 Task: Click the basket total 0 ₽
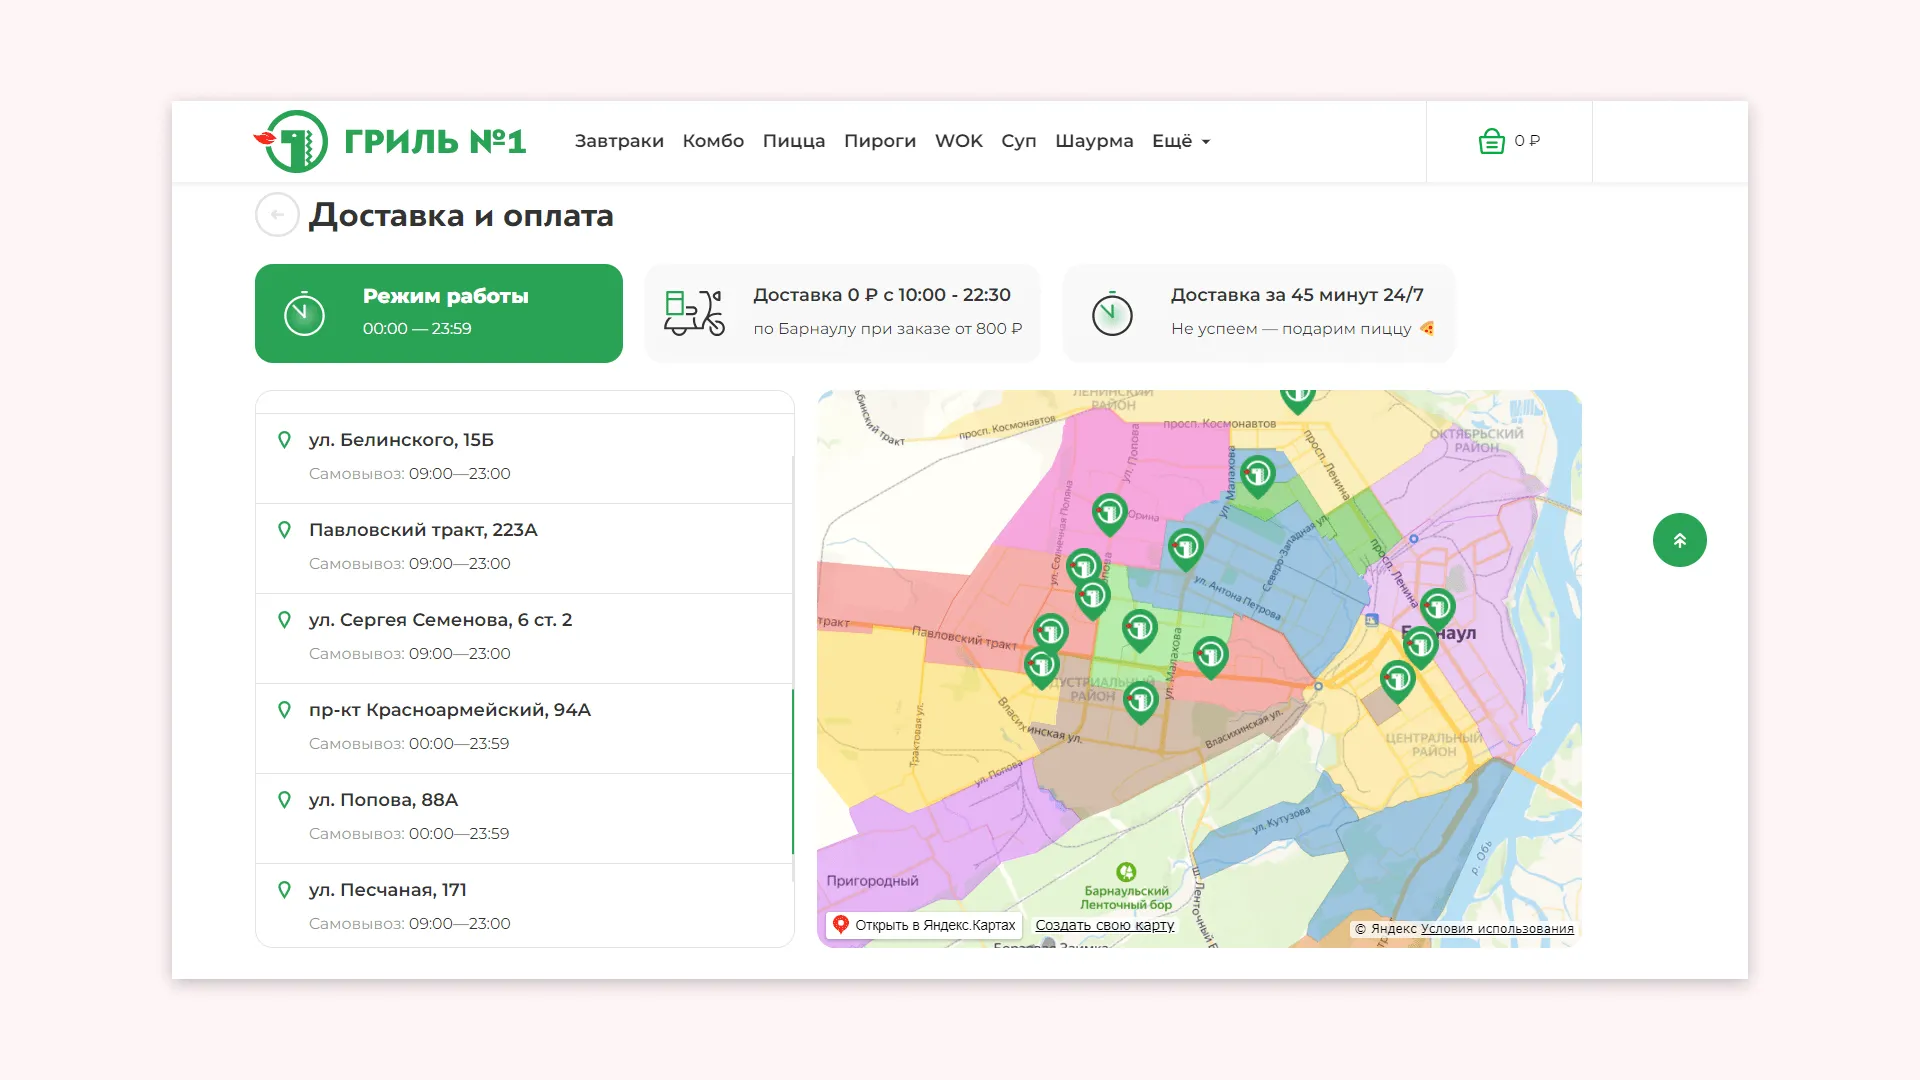[x=1527, y=141]
